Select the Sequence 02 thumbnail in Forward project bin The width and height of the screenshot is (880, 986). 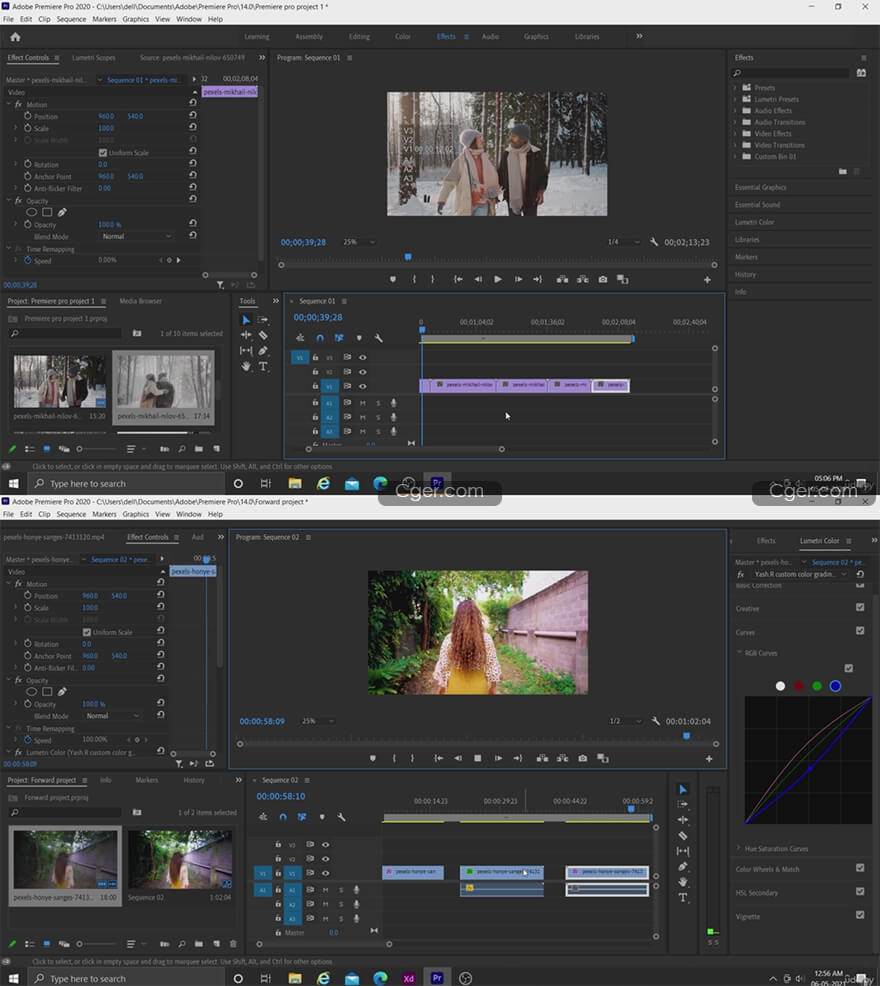179,859
